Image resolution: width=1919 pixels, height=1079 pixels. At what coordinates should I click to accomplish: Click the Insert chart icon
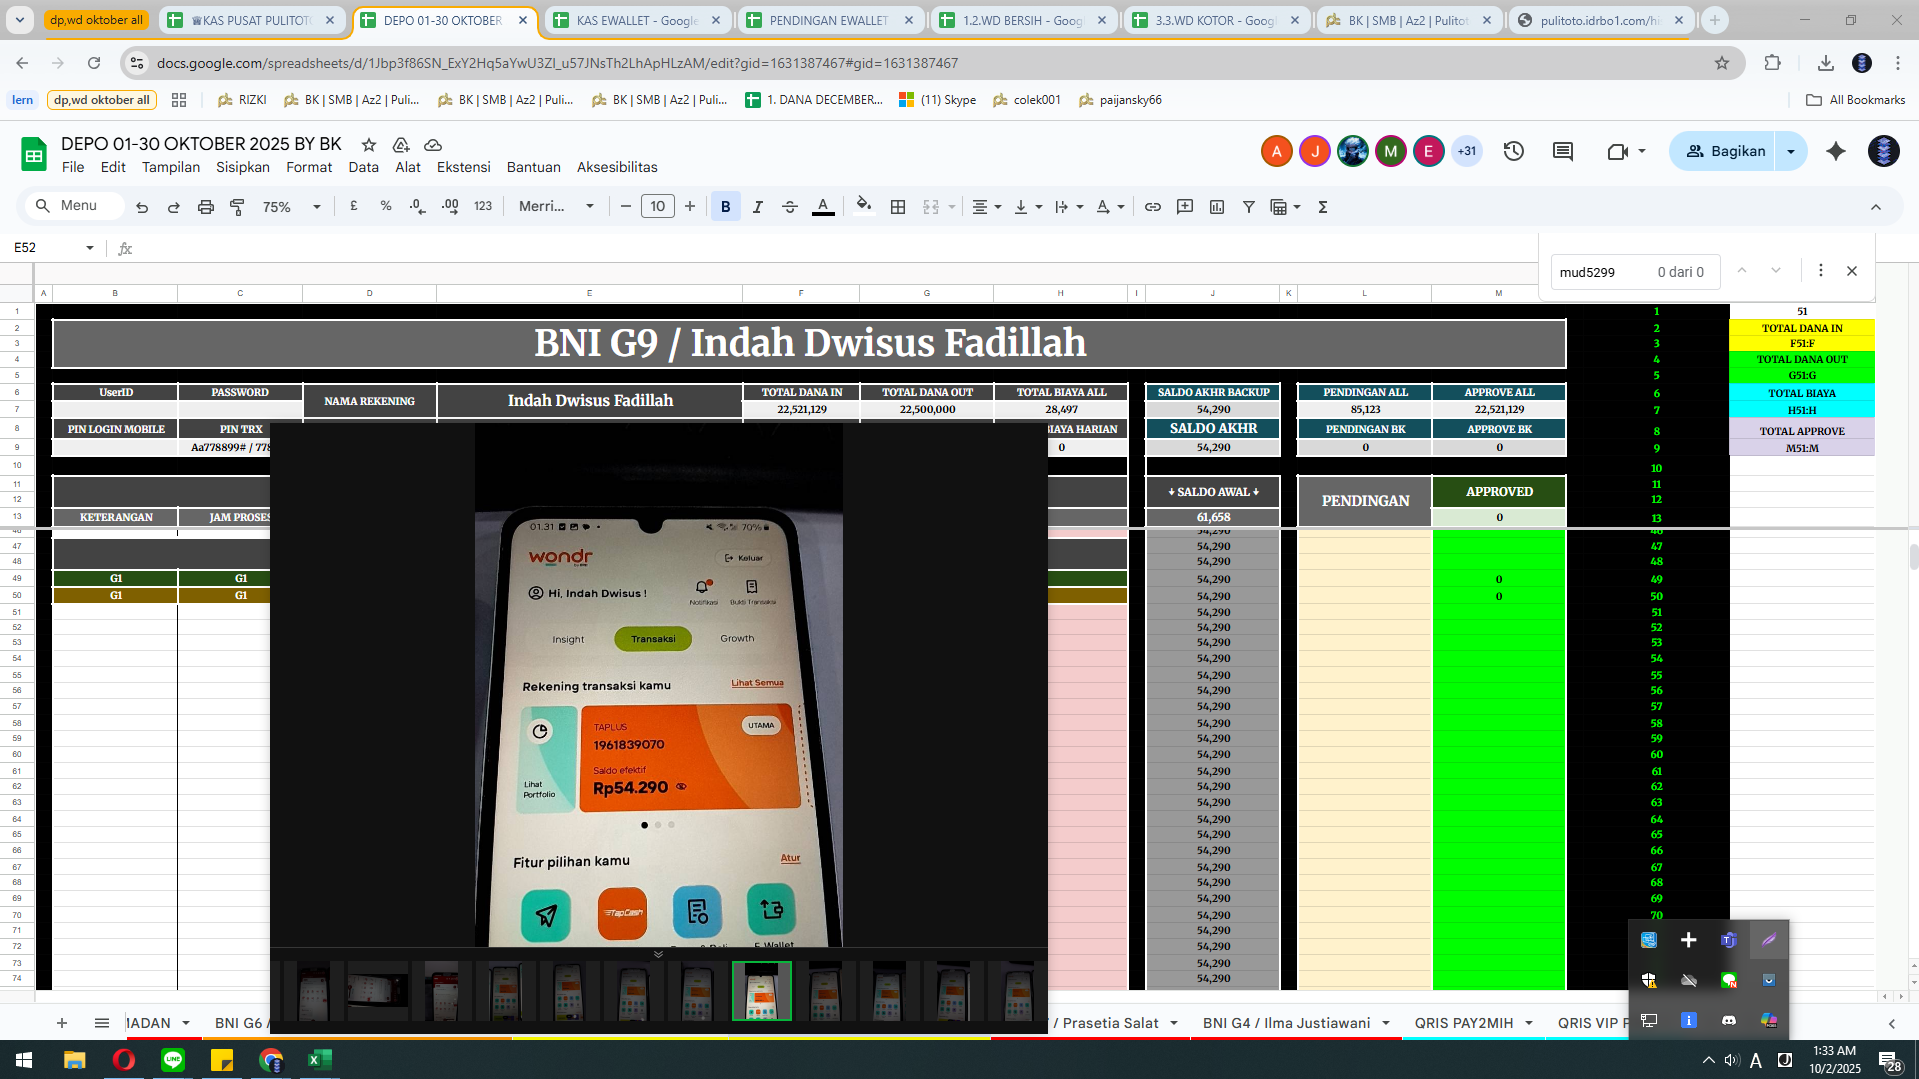pos(1217,207)
